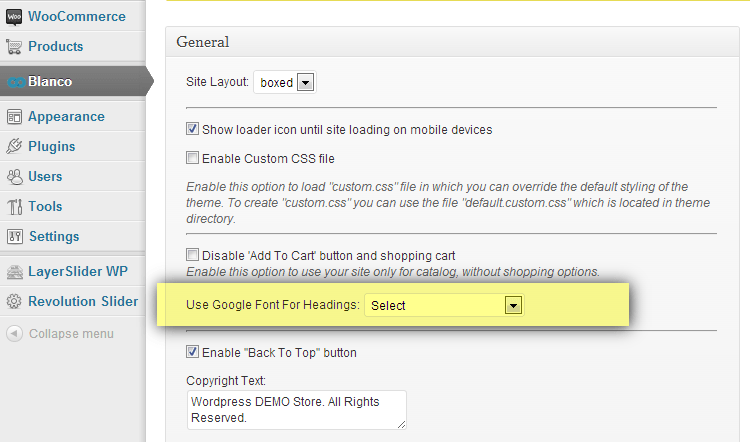Tick Disable 'Add To Cart' button checkbox

(x=193, y=256)
